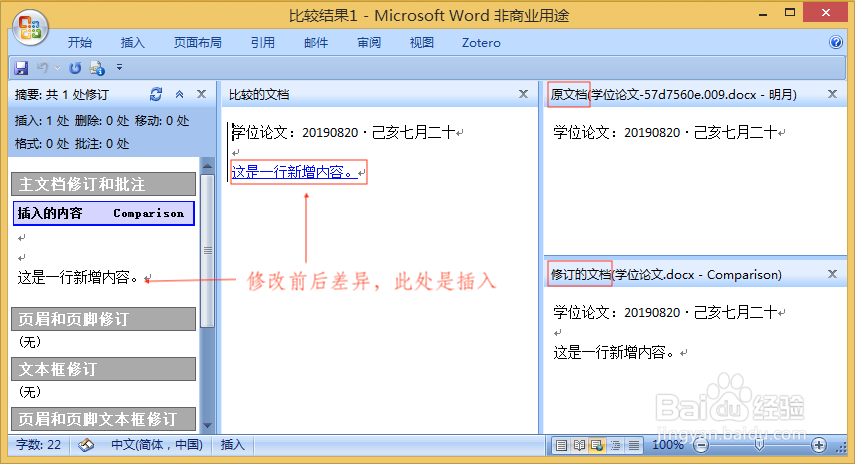
Task: Undo the last action
Action: pyautogui.click(x=43, y=68)
